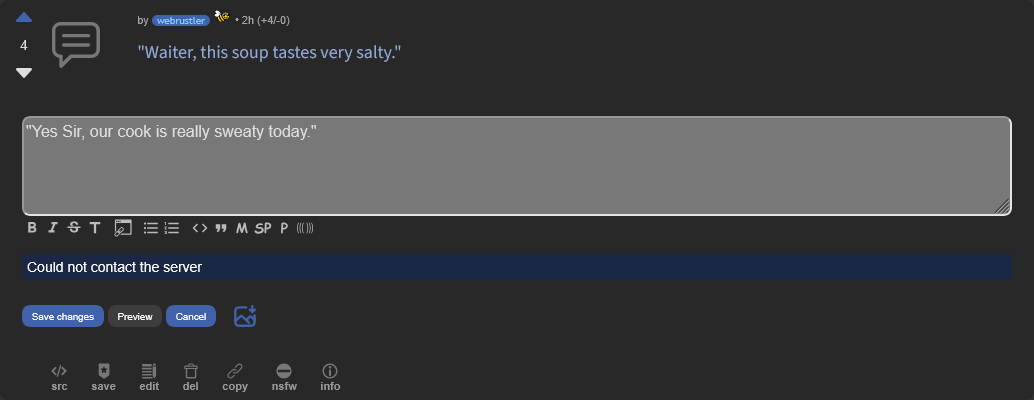Viewport: 1034px width, 400px height.
Task: Delete the post with the del icon
Action: click(x=191, y=376)
